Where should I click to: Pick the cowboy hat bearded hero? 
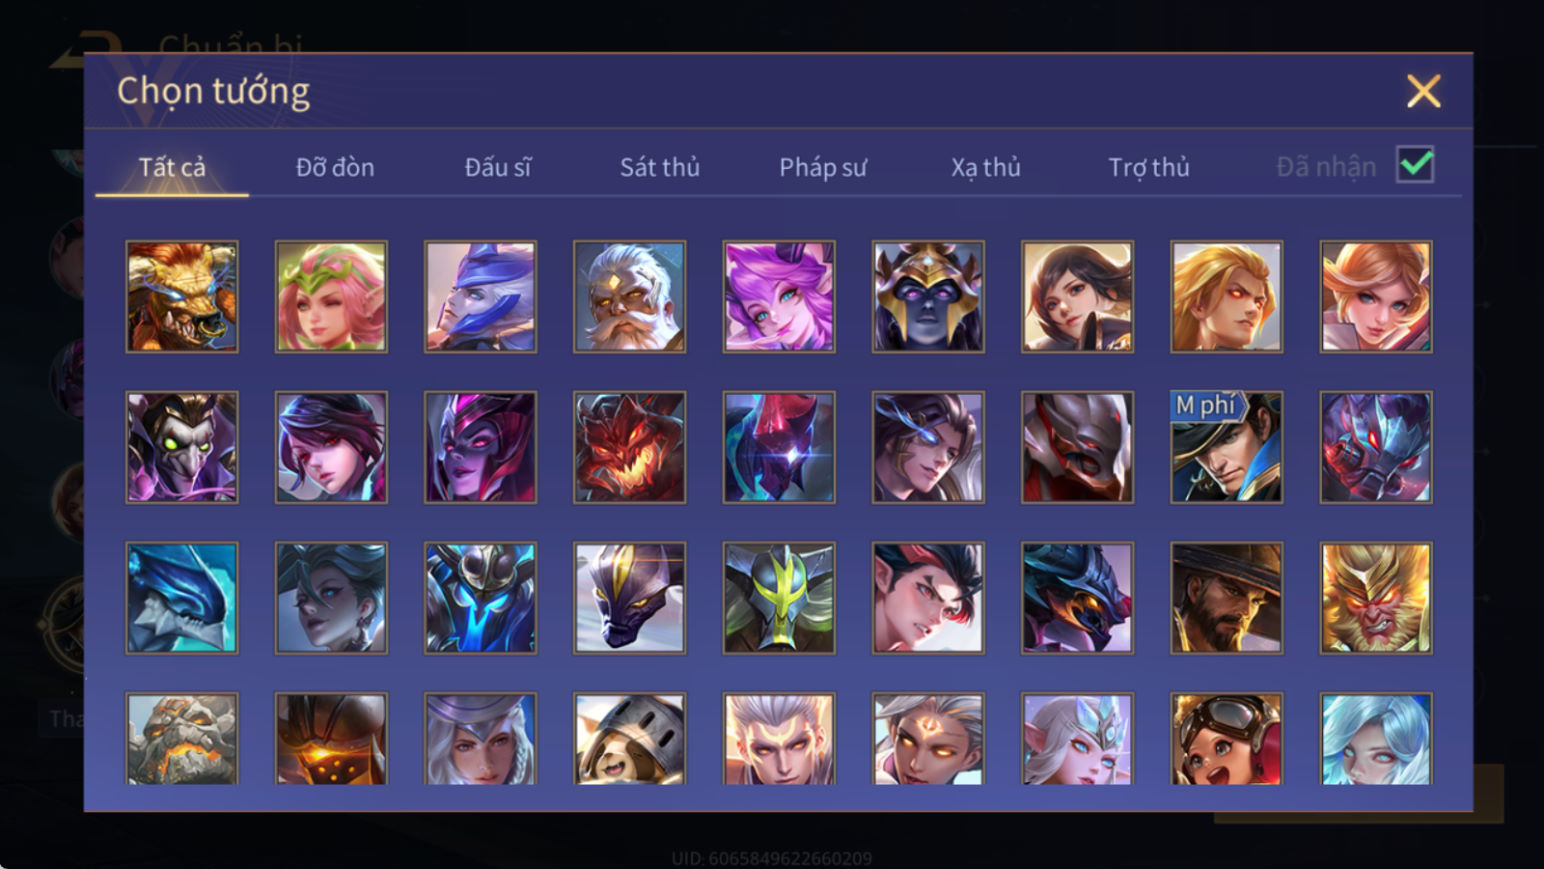(x=1227, y=598)
